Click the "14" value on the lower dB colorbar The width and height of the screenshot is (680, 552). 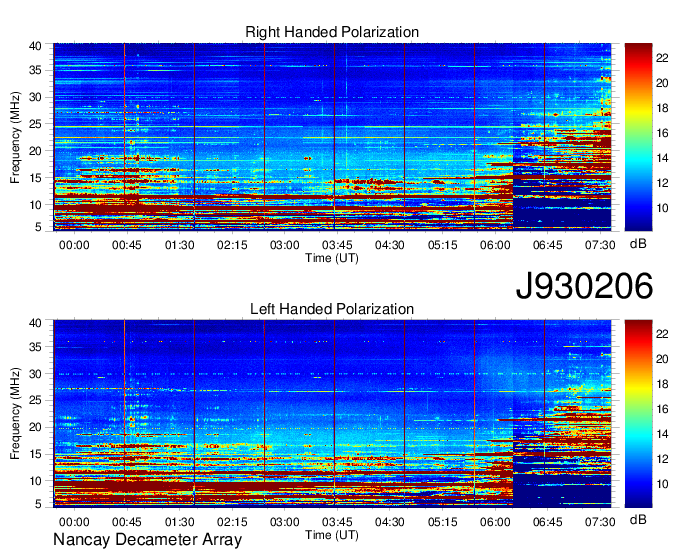[662, 434]
